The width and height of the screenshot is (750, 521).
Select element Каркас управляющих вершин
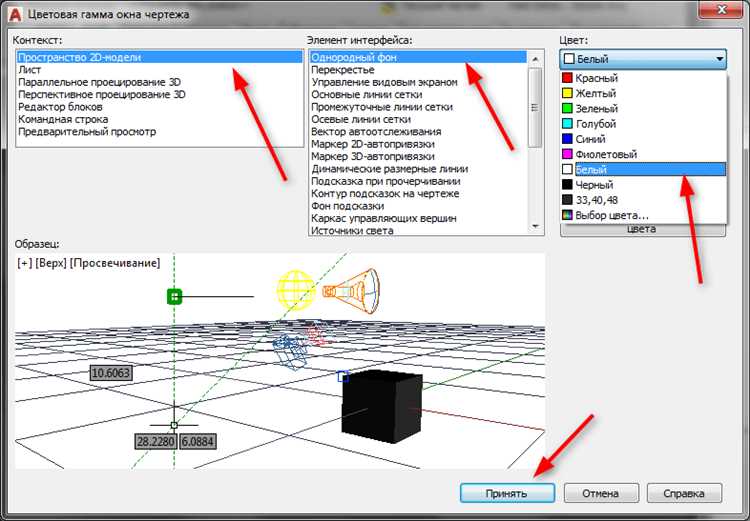tap(419, 219)
